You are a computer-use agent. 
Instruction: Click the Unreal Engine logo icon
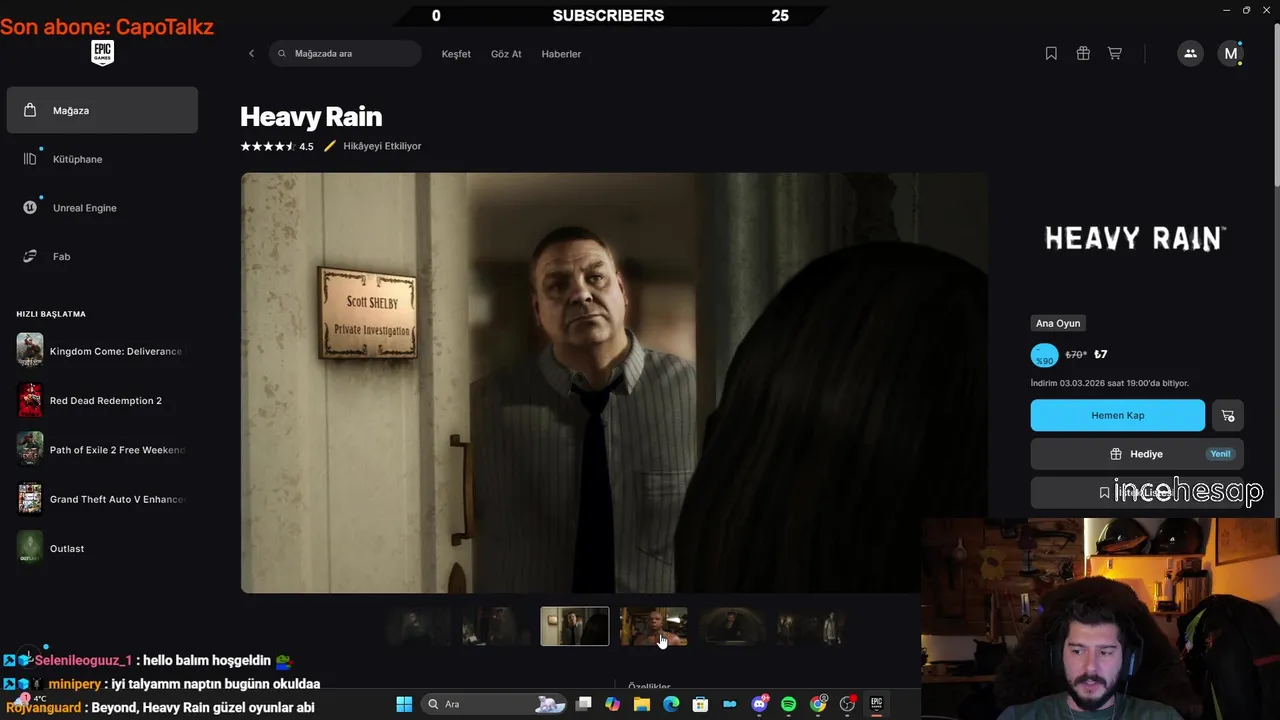pyautogui.click(x=30, y=208)
